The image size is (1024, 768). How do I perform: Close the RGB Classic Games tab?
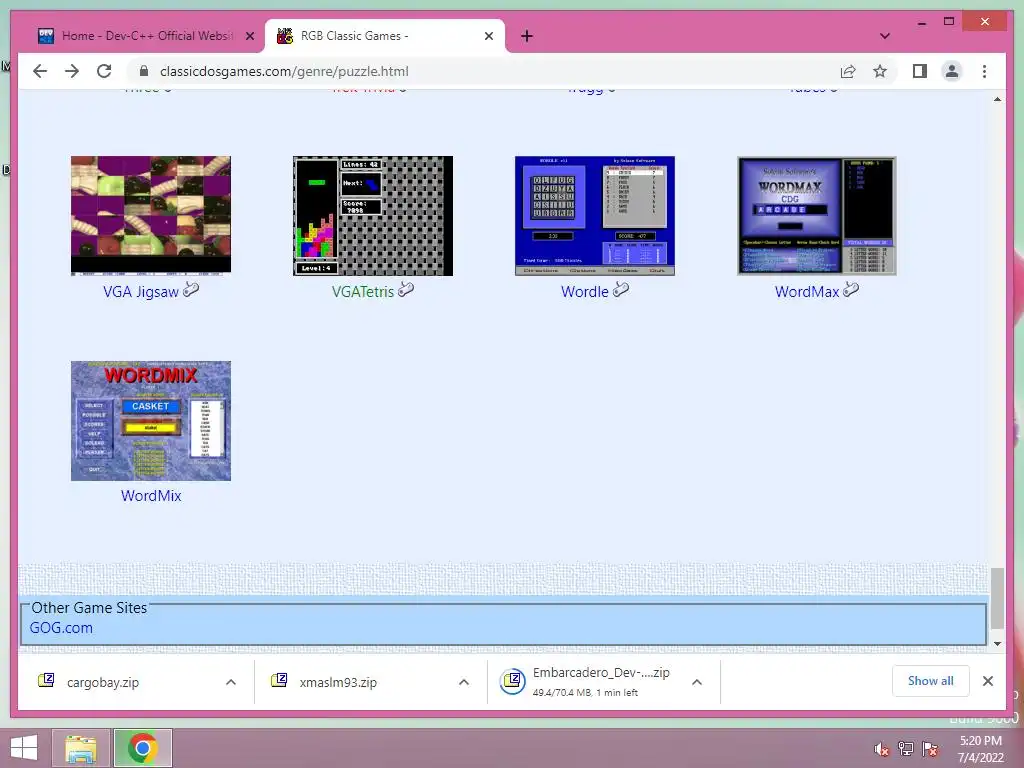pyautogui.click(x=488, y=36)
